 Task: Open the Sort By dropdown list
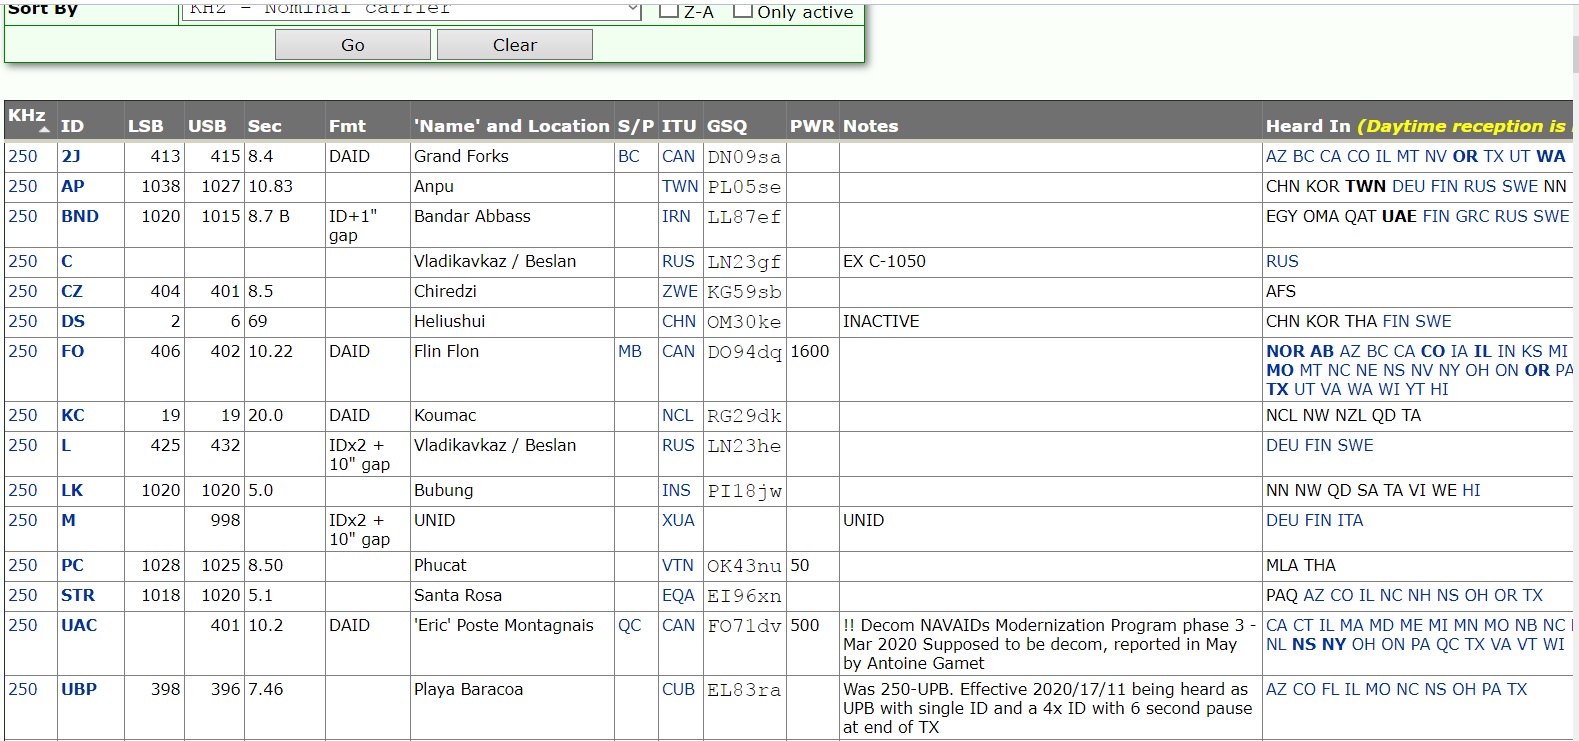click(x=411, y=10)
